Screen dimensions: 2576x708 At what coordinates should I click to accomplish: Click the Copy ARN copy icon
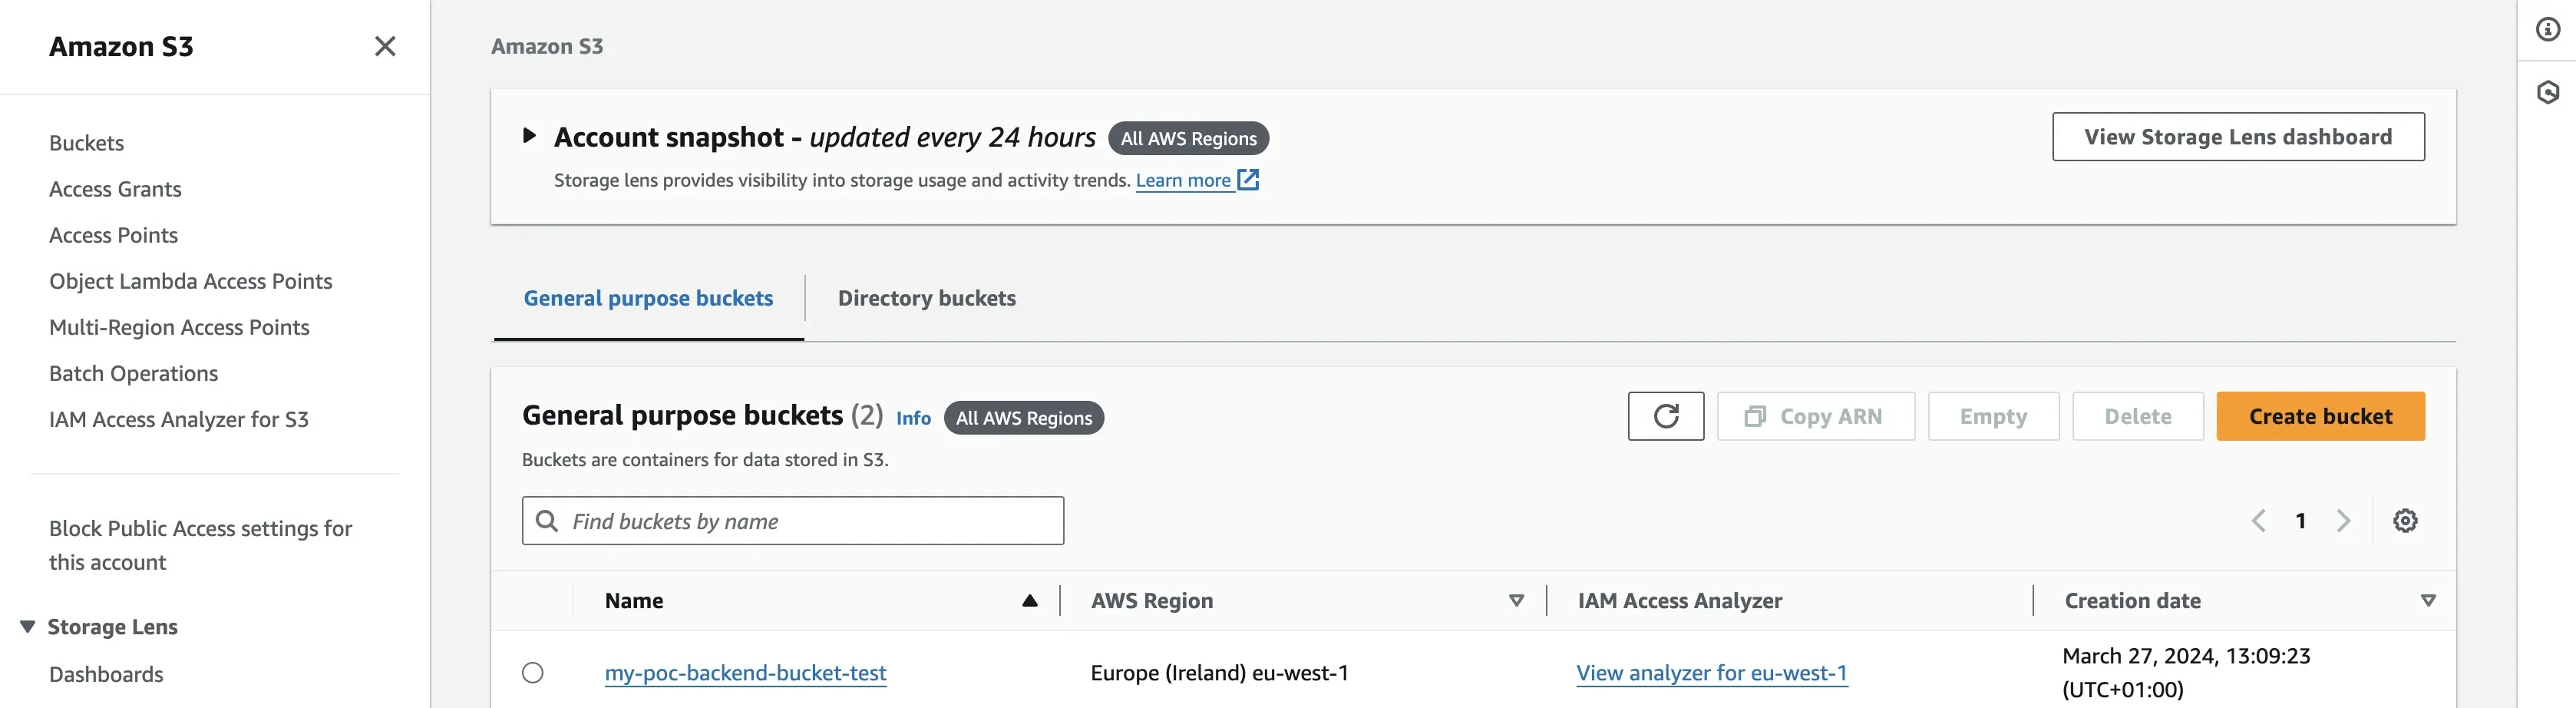coord(1755,416)
